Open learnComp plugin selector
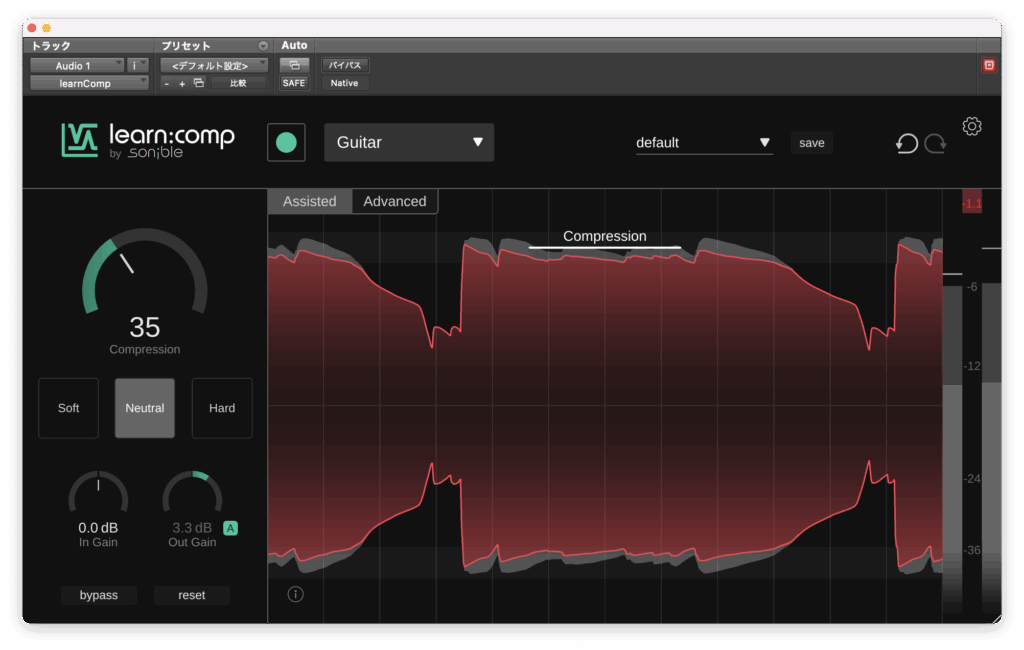 tap(89, 83)
